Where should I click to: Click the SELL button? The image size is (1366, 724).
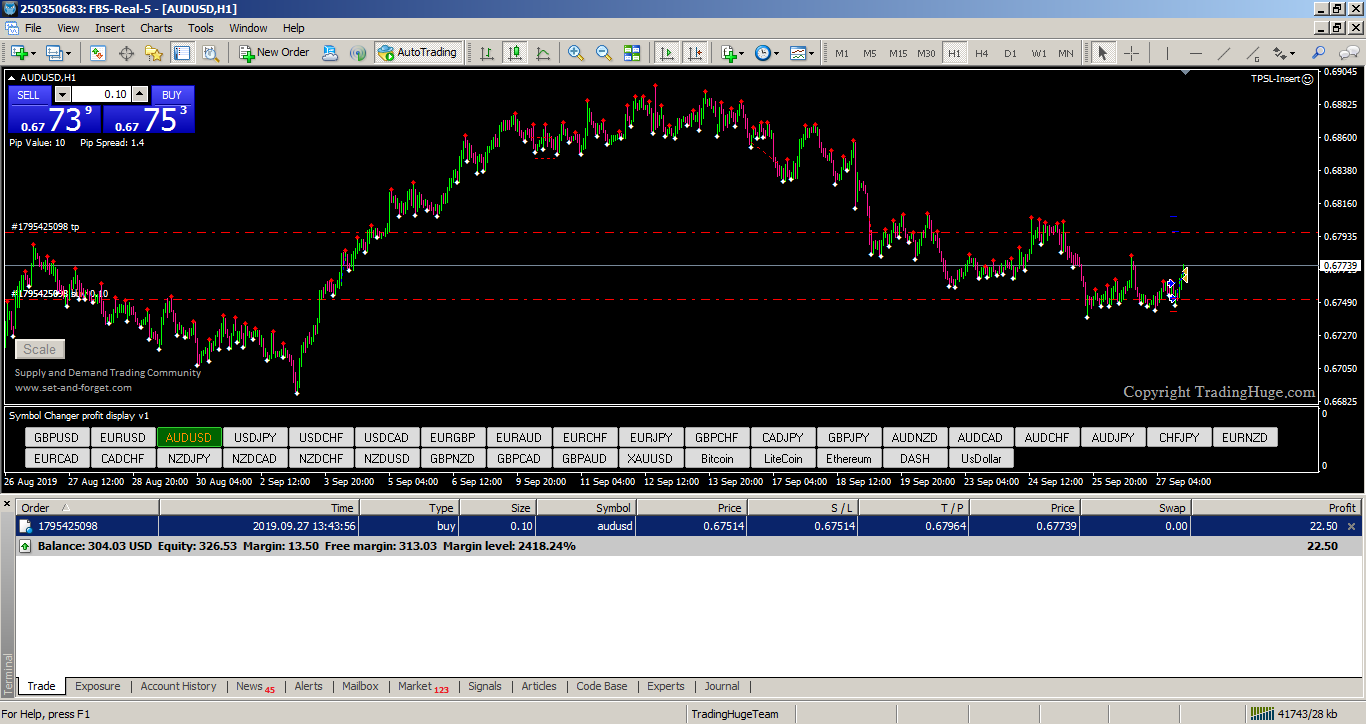28,95
